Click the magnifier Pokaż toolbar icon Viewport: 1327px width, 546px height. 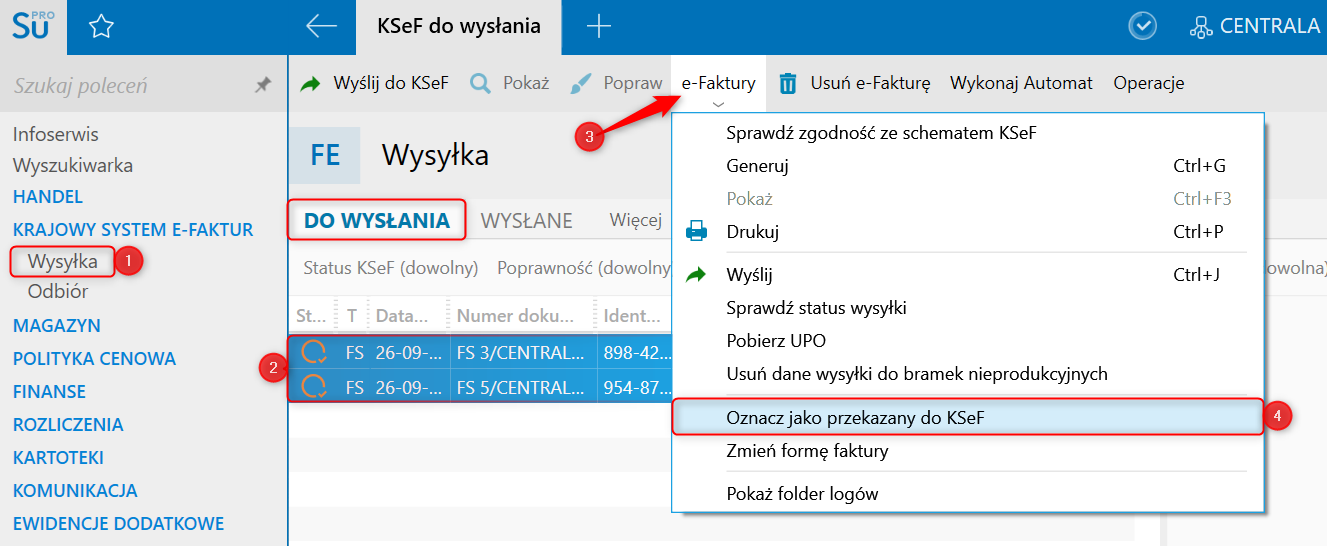(480, 83)
